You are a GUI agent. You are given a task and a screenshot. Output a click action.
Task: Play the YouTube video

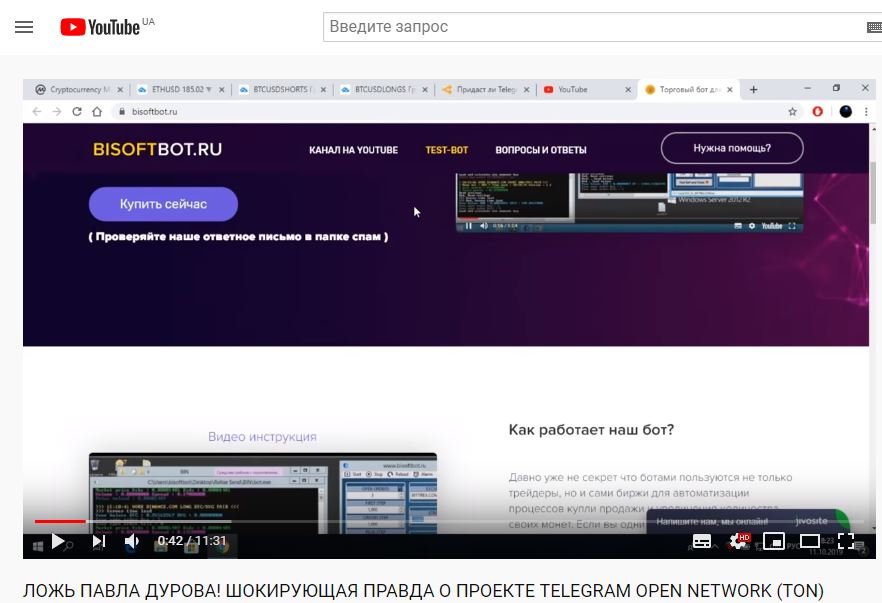(x=57, y=541)
